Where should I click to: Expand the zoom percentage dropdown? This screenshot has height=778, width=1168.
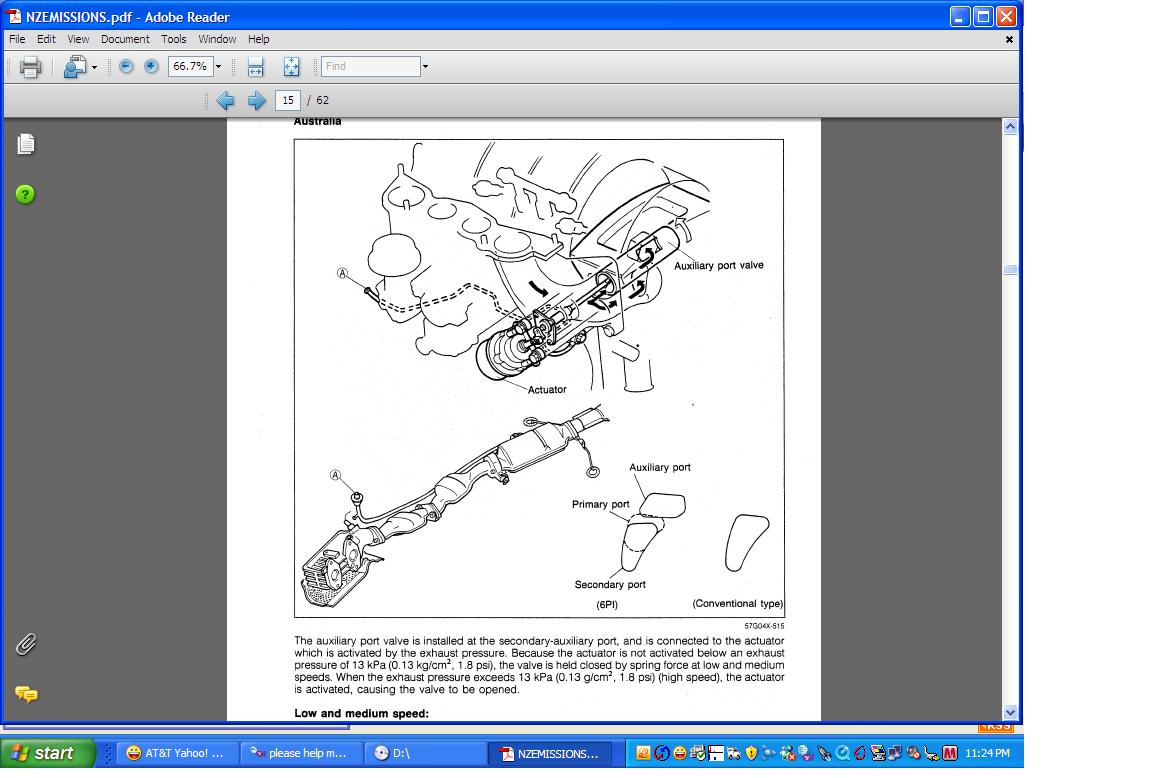click(218, 67)
